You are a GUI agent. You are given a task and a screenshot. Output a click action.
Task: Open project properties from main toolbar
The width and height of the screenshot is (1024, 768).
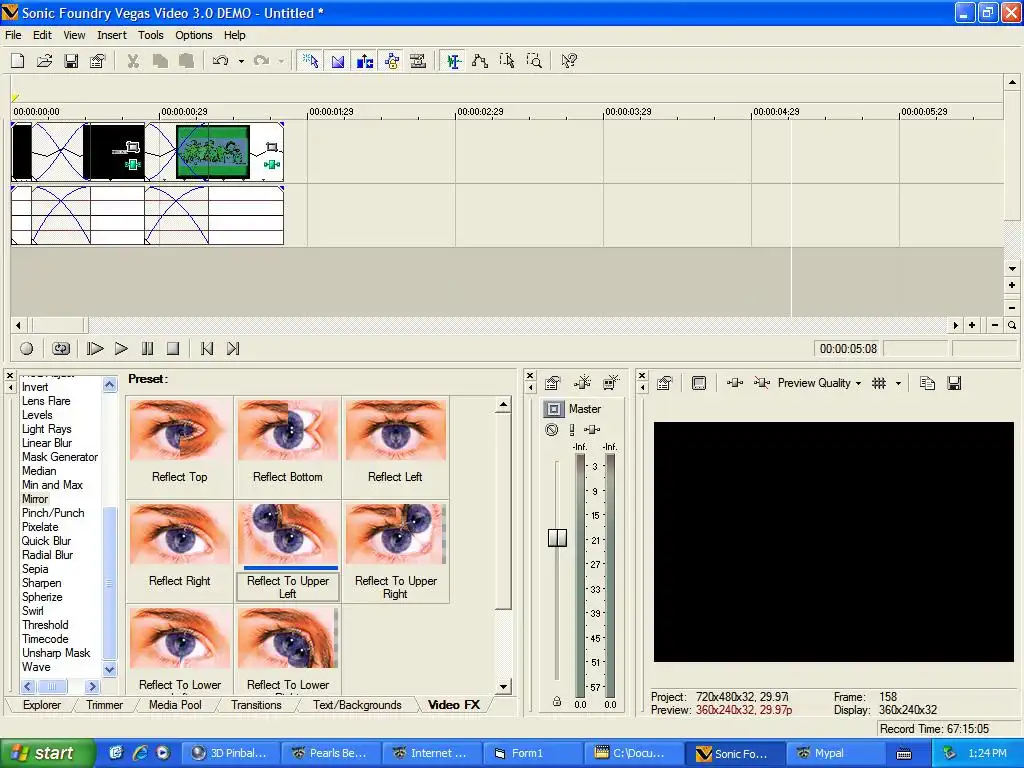[98, 61]
